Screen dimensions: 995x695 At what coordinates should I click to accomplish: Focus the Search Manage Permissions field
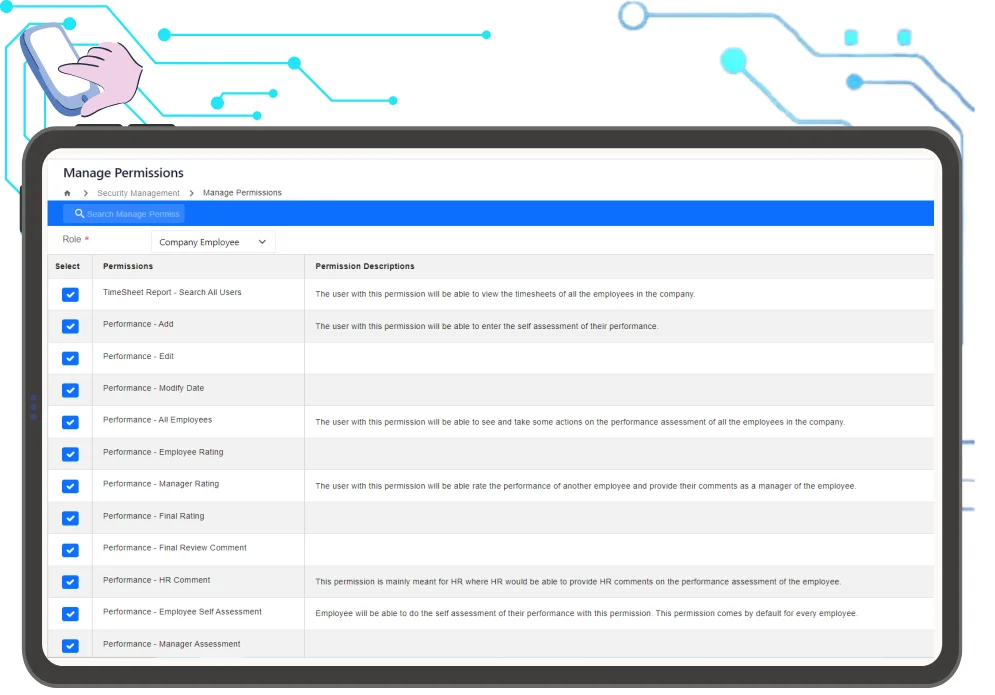coord(124,214)
